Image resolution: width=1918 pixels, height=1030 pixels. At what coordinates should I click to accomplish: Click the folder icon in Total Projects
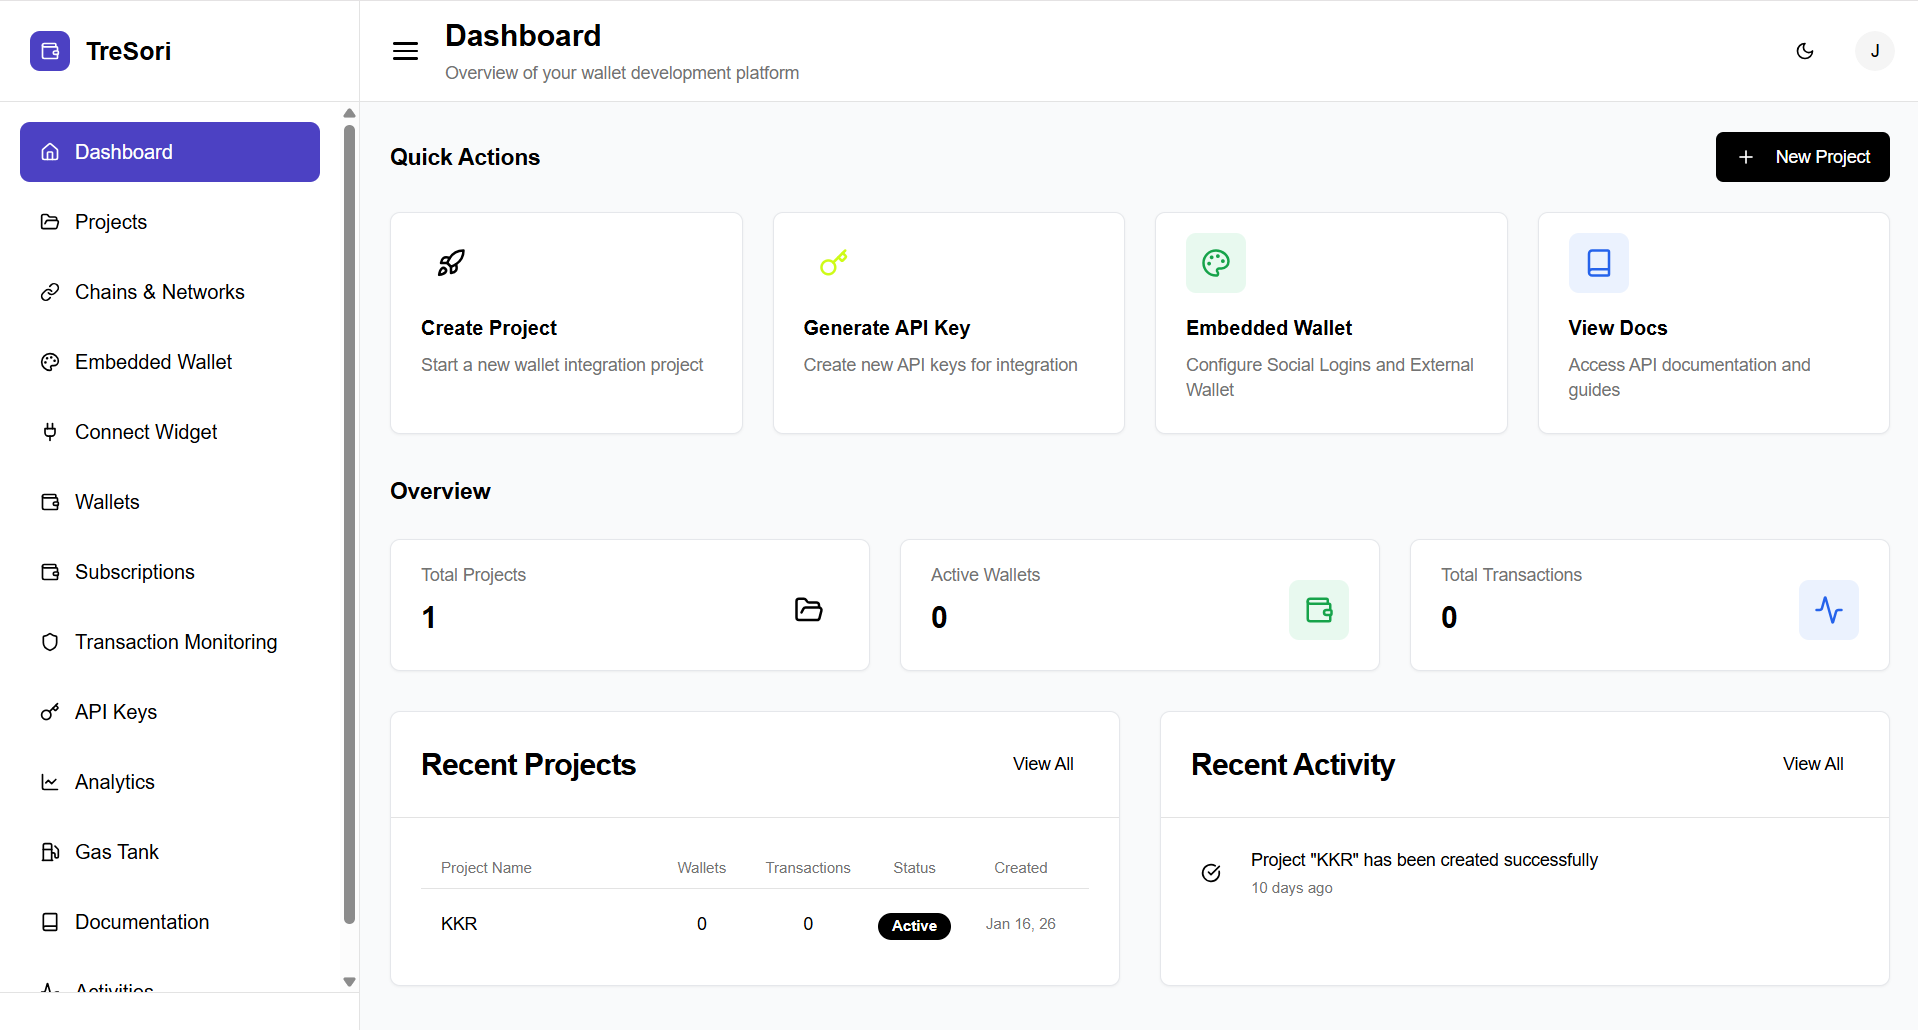pyautogui.click(x=808, y=610)
